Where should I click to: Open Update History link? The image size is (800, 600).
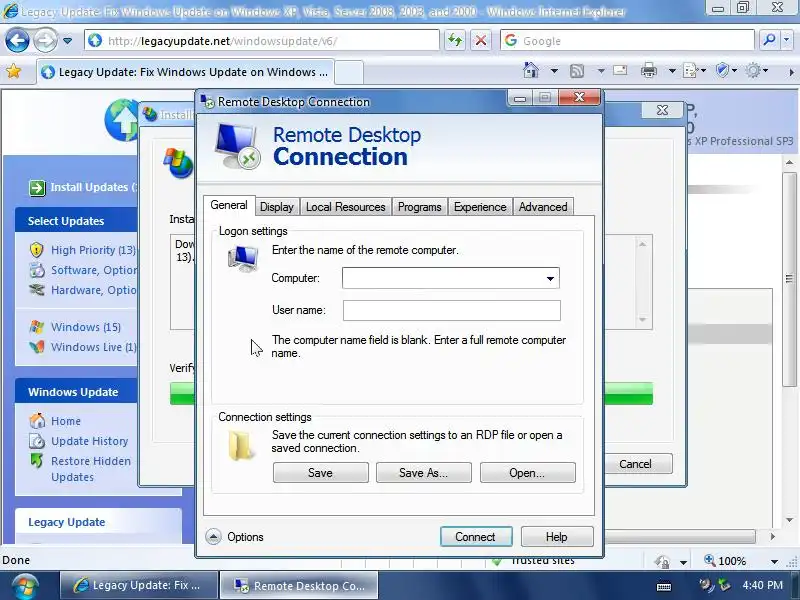(89, 441)
